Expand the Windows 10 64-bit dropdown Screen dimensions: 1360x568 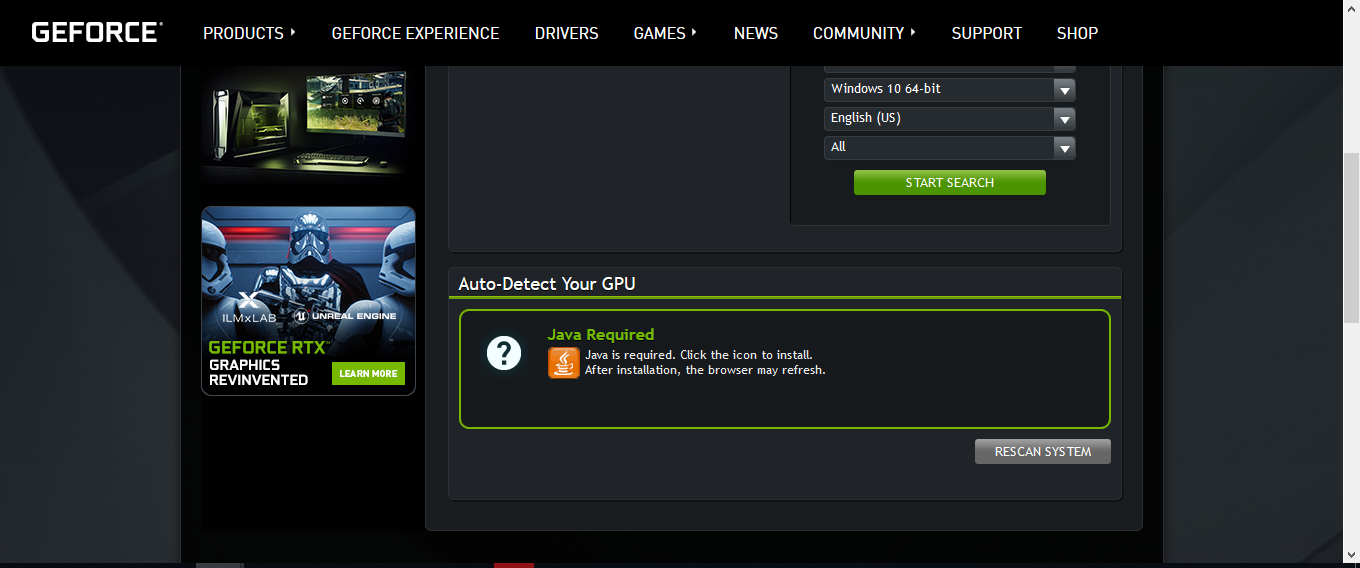950,89
